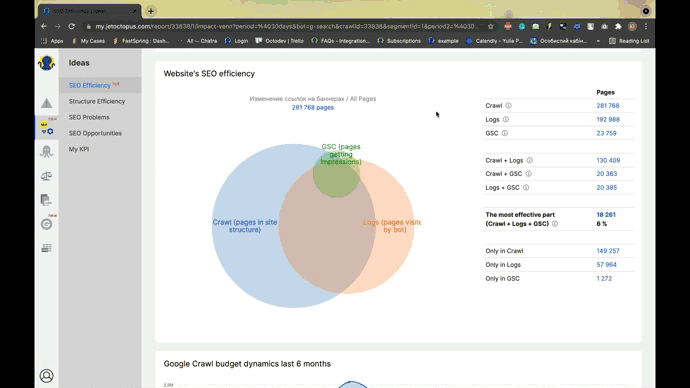Viewport: 690px width, 388px height.
Task: Select SEO Efficiency in Ideas menu
Action: [90, 85]
